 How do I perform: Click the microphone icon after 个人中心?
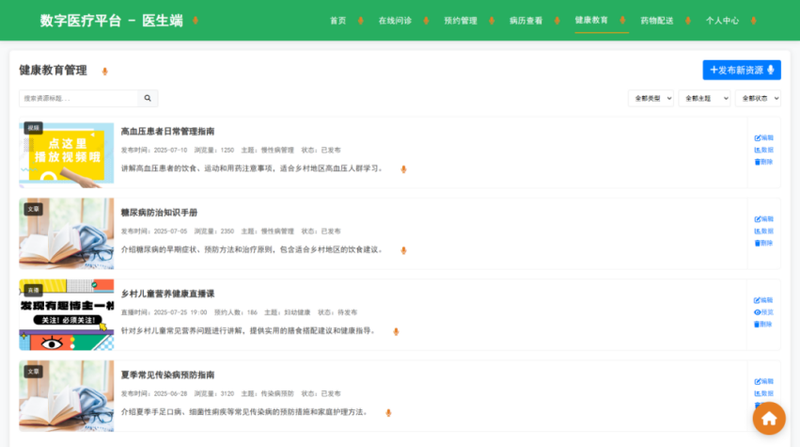tap(754, 20)
